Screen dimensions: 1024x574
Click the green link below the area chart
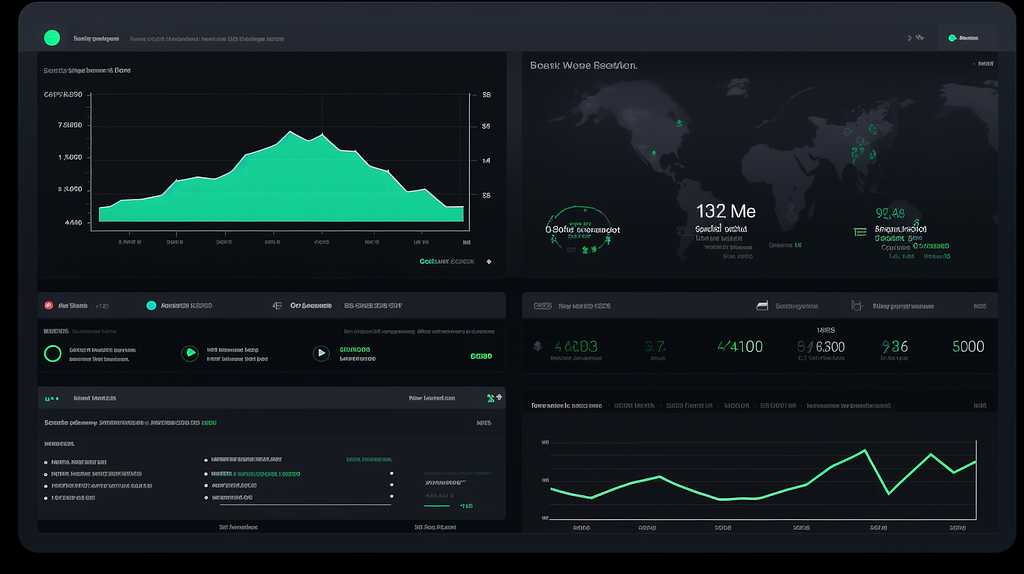click(446, 261)
